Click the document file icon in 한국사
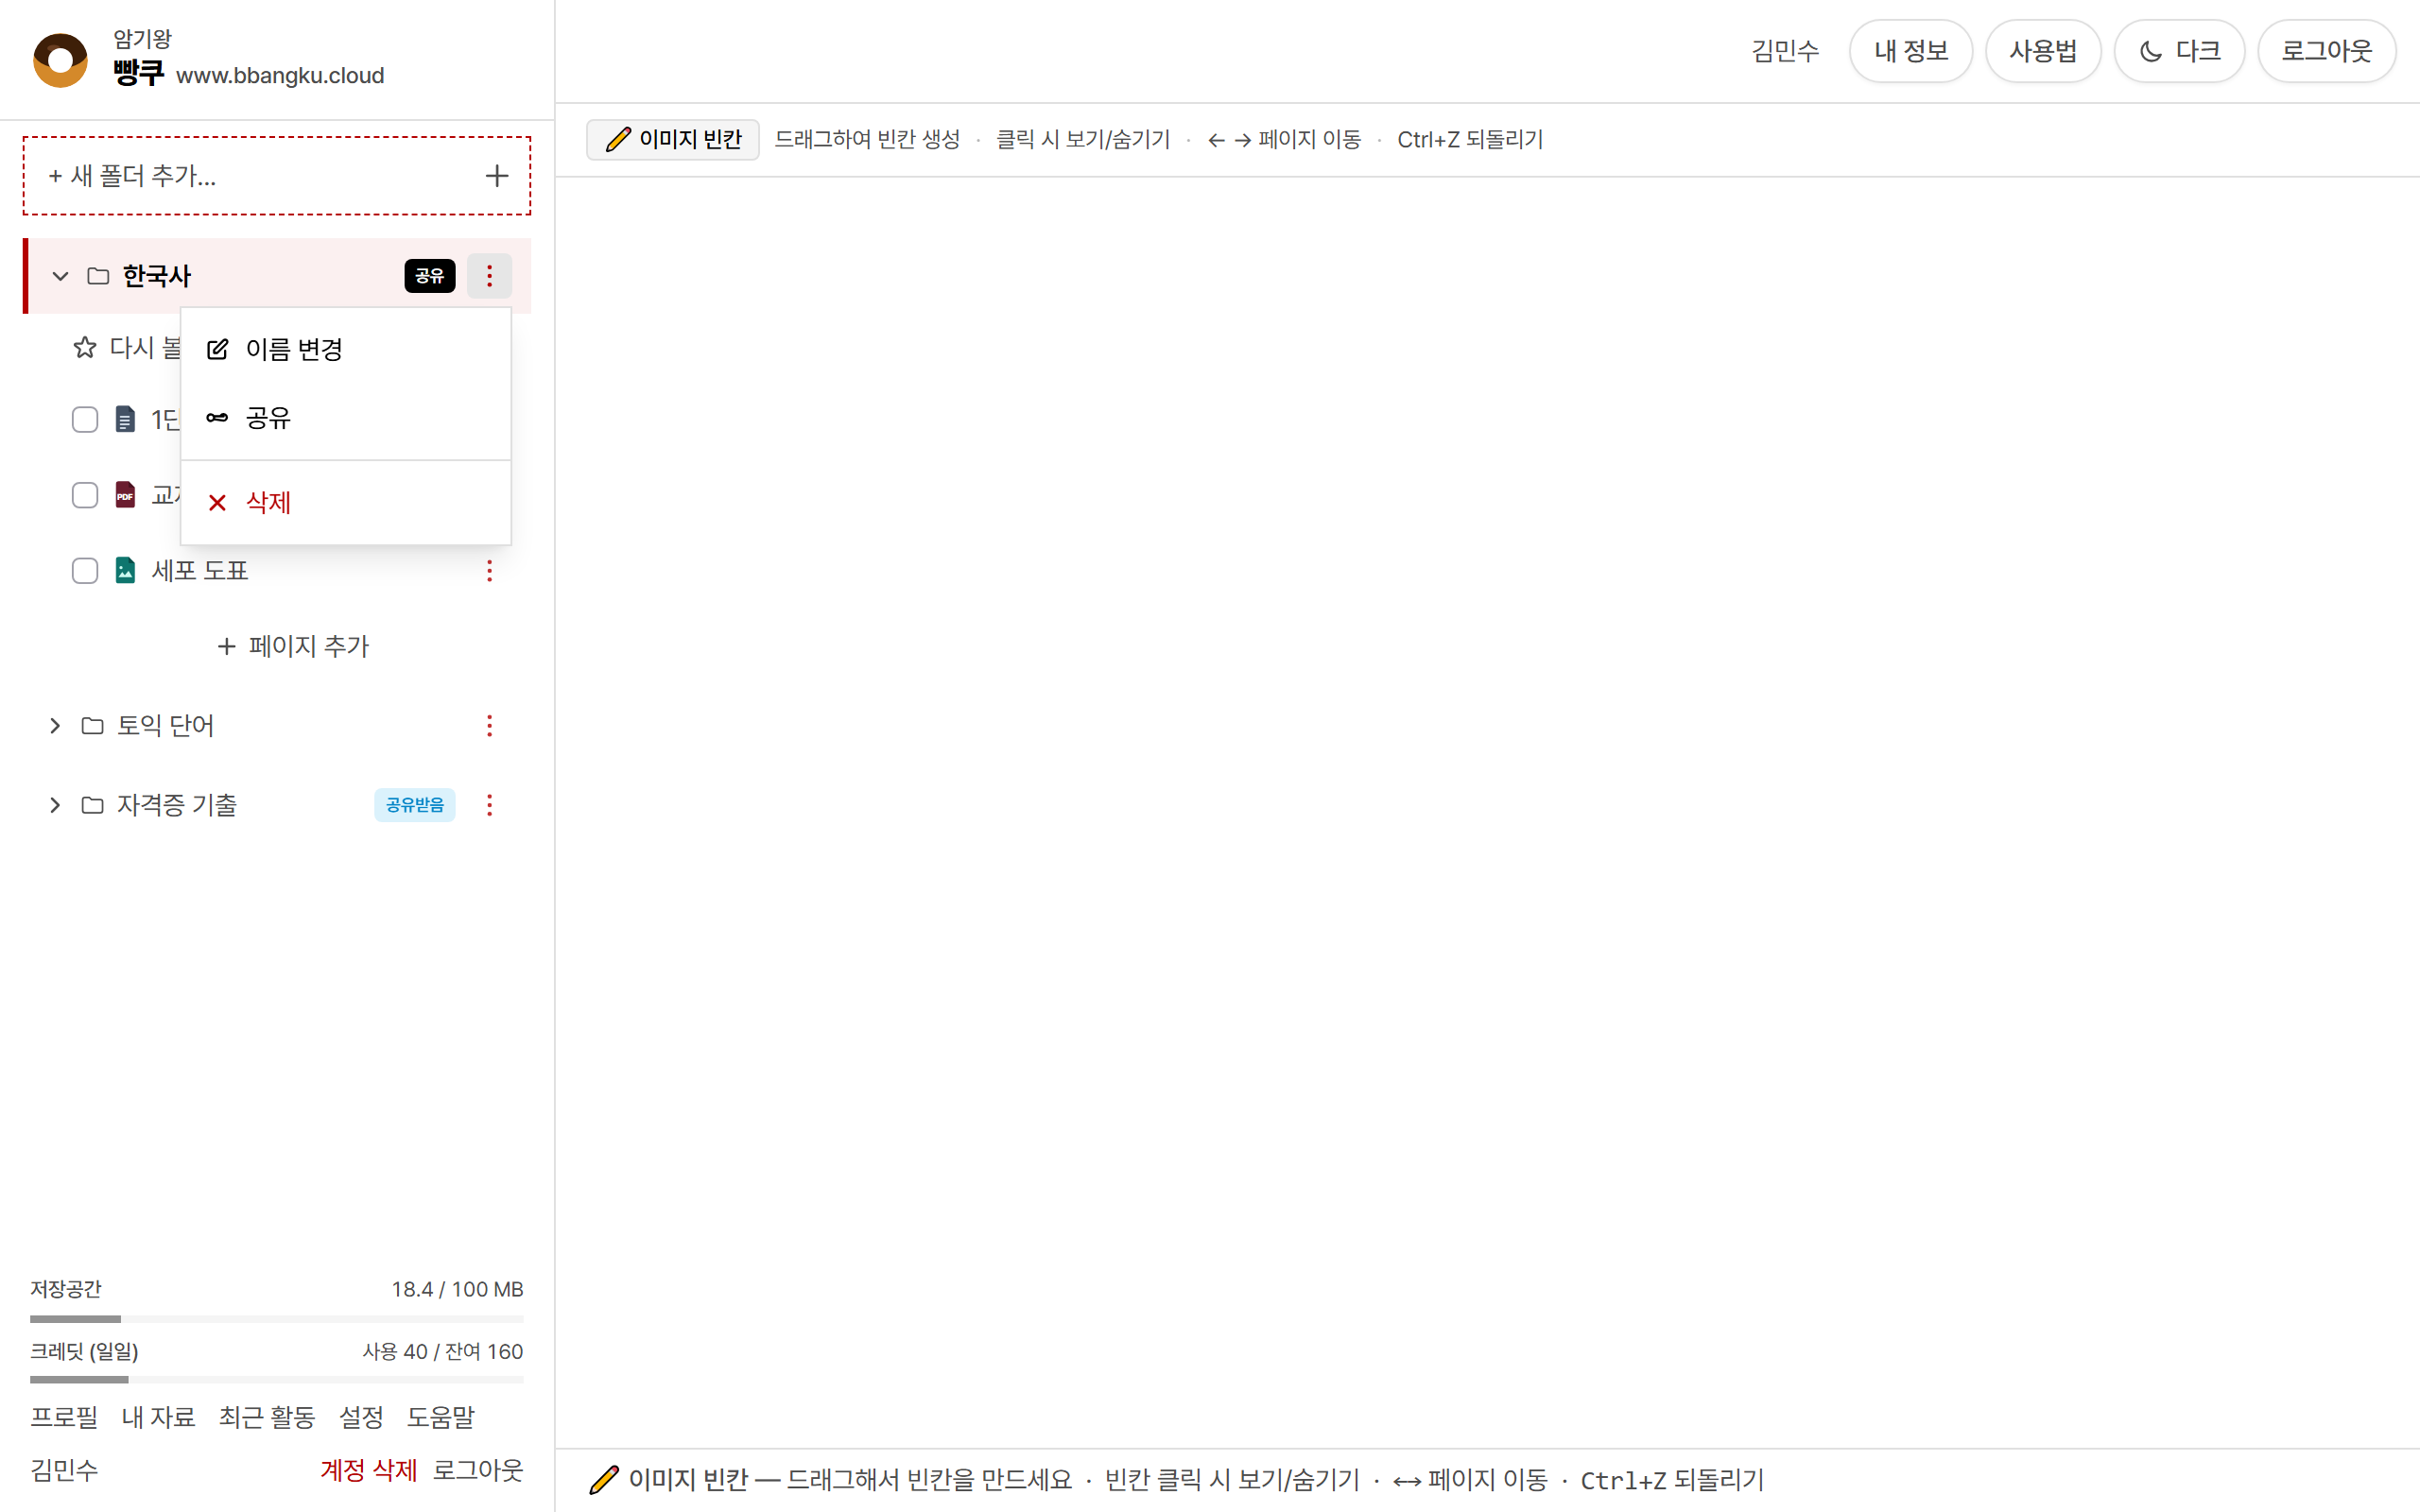The width and height of the screenshot is (2420, 1512). [125, 419]
